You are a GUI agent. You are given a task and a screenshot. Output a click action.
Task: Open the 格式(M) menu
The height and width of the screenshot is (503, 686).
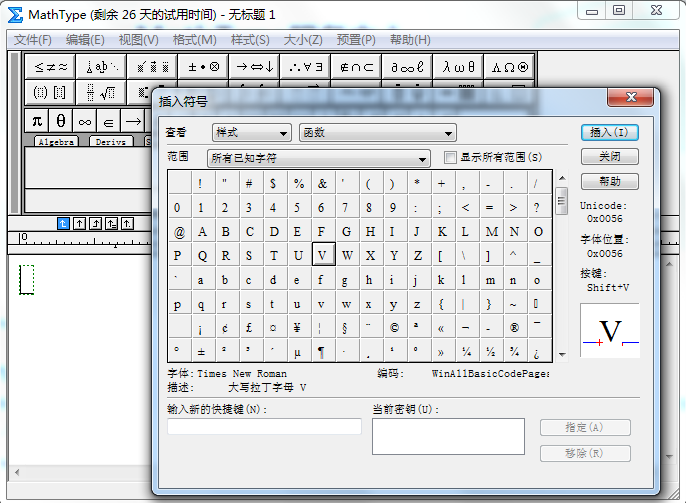195,40
